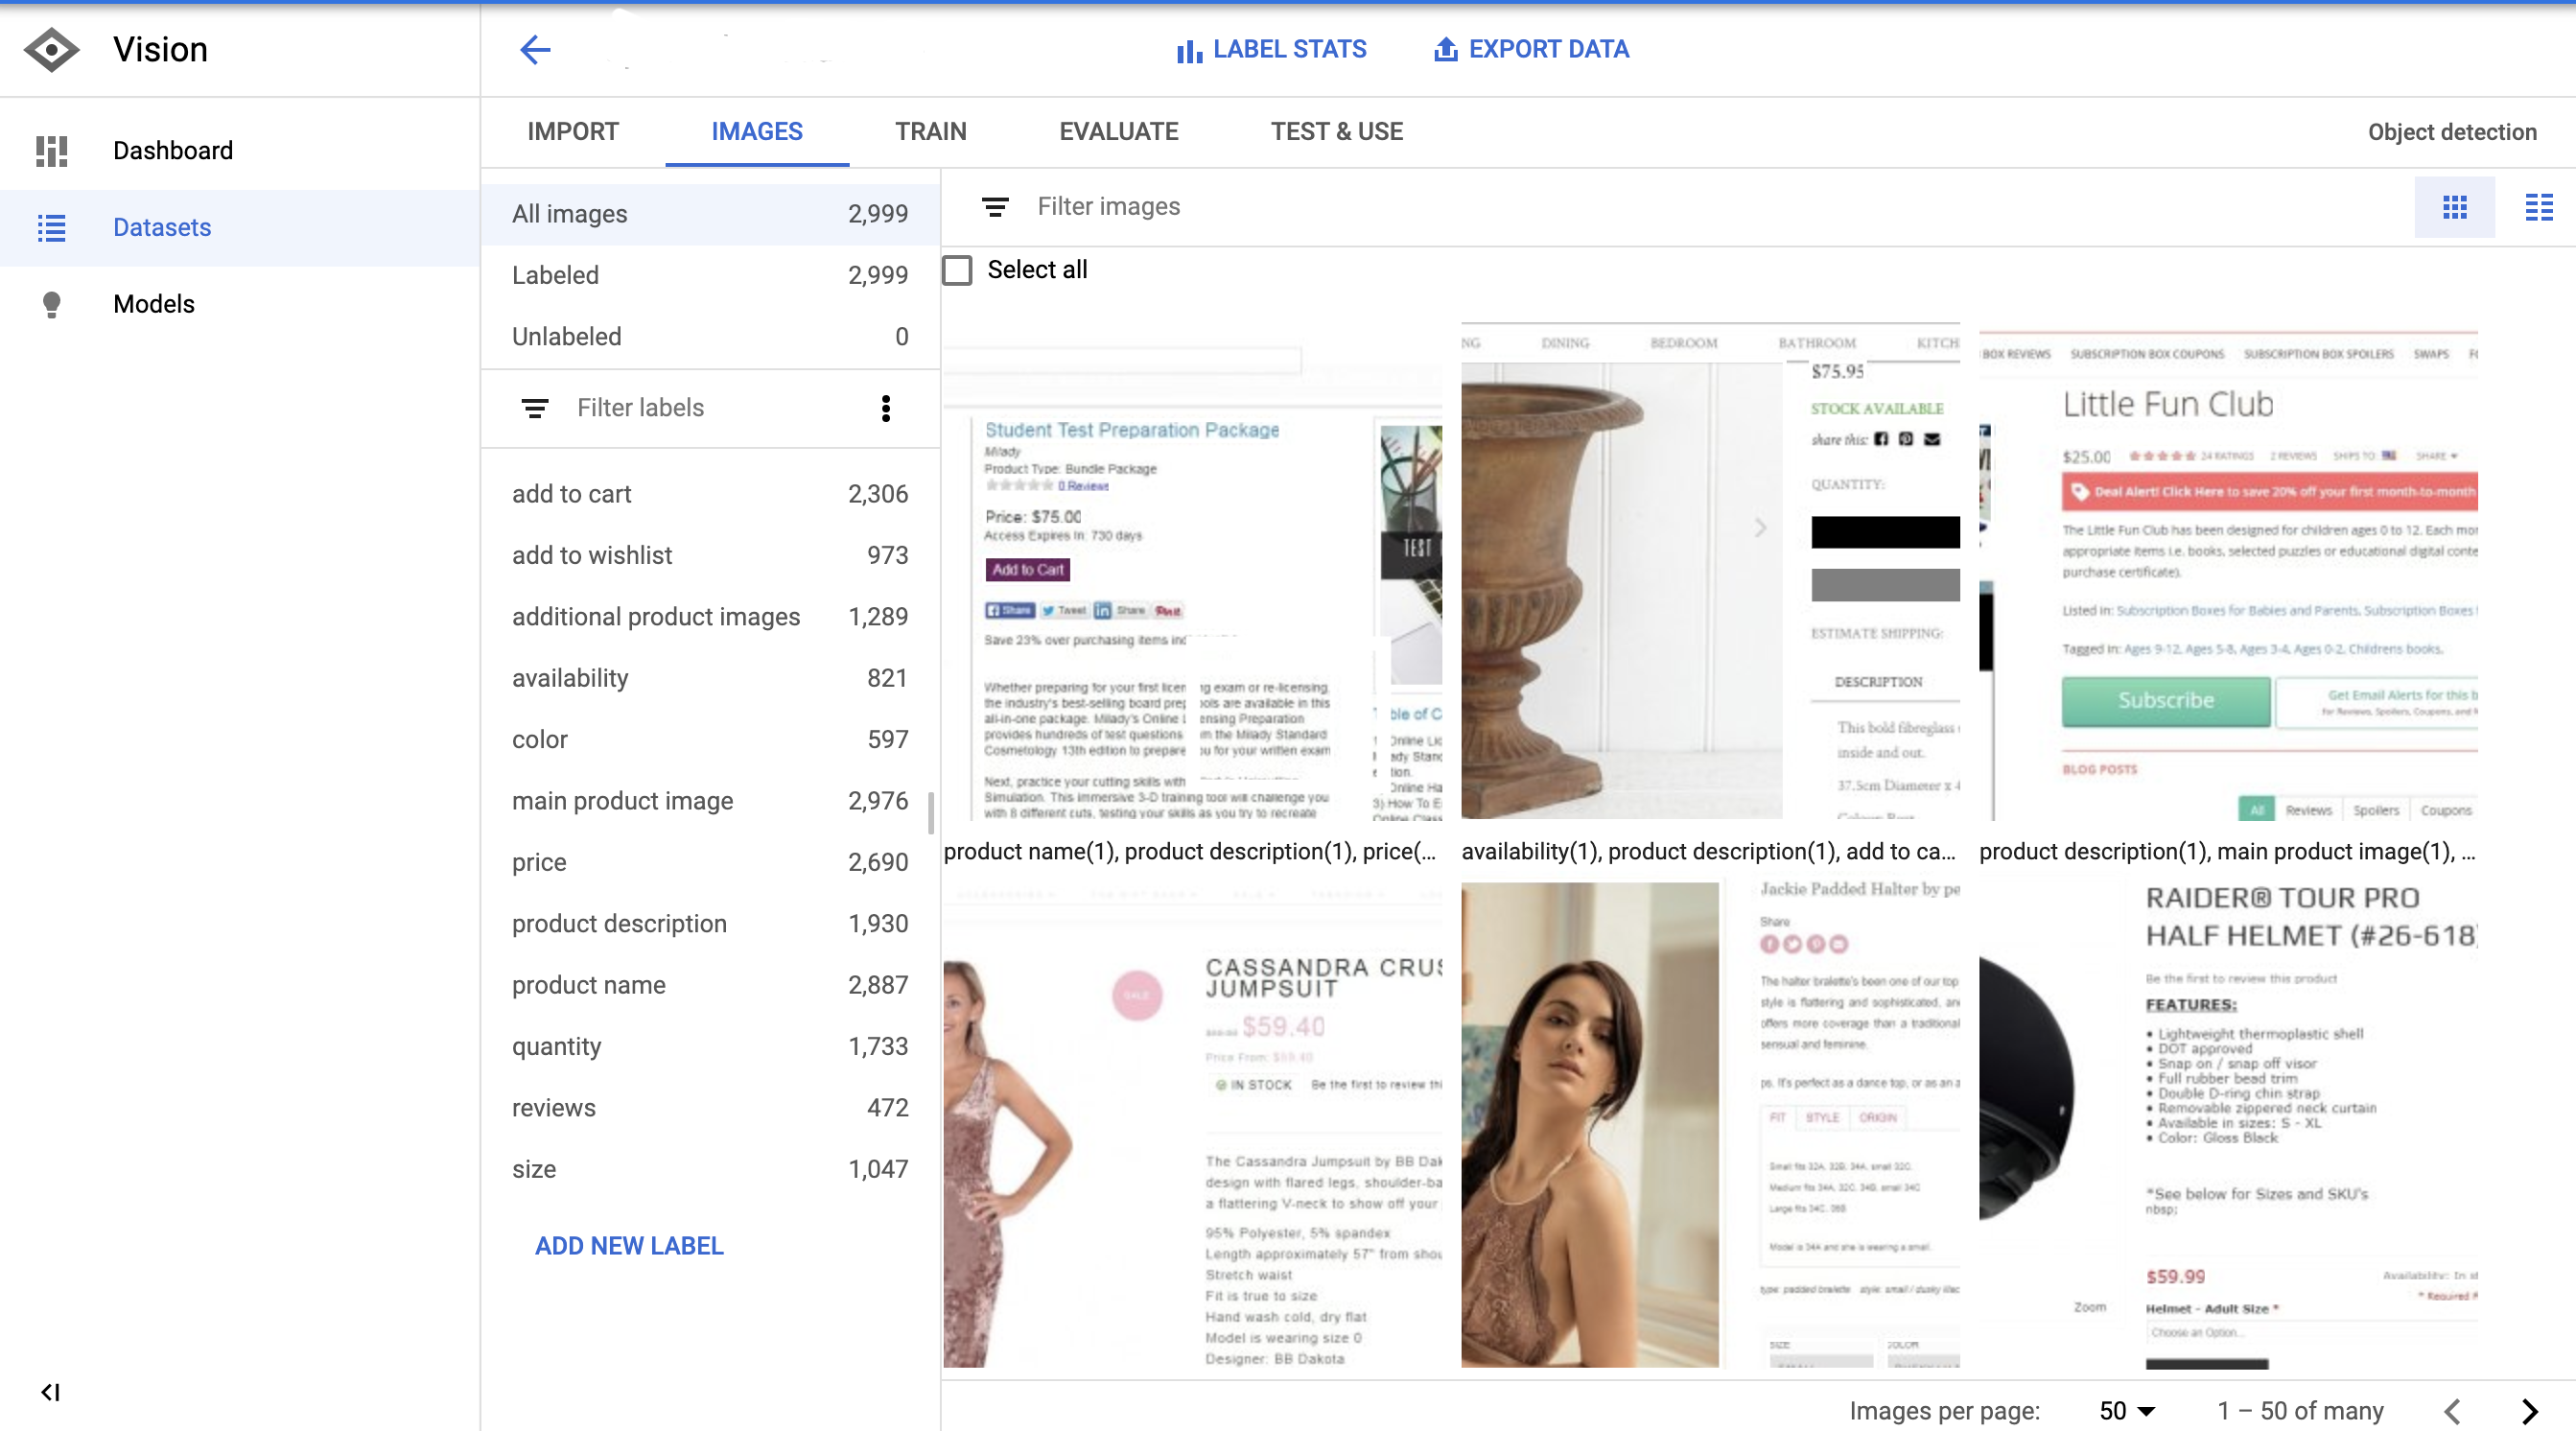The width and height of the screenshot is (2576, 1431).
Task: Select the Unlabeled images filter
Action: coord(709,337)
